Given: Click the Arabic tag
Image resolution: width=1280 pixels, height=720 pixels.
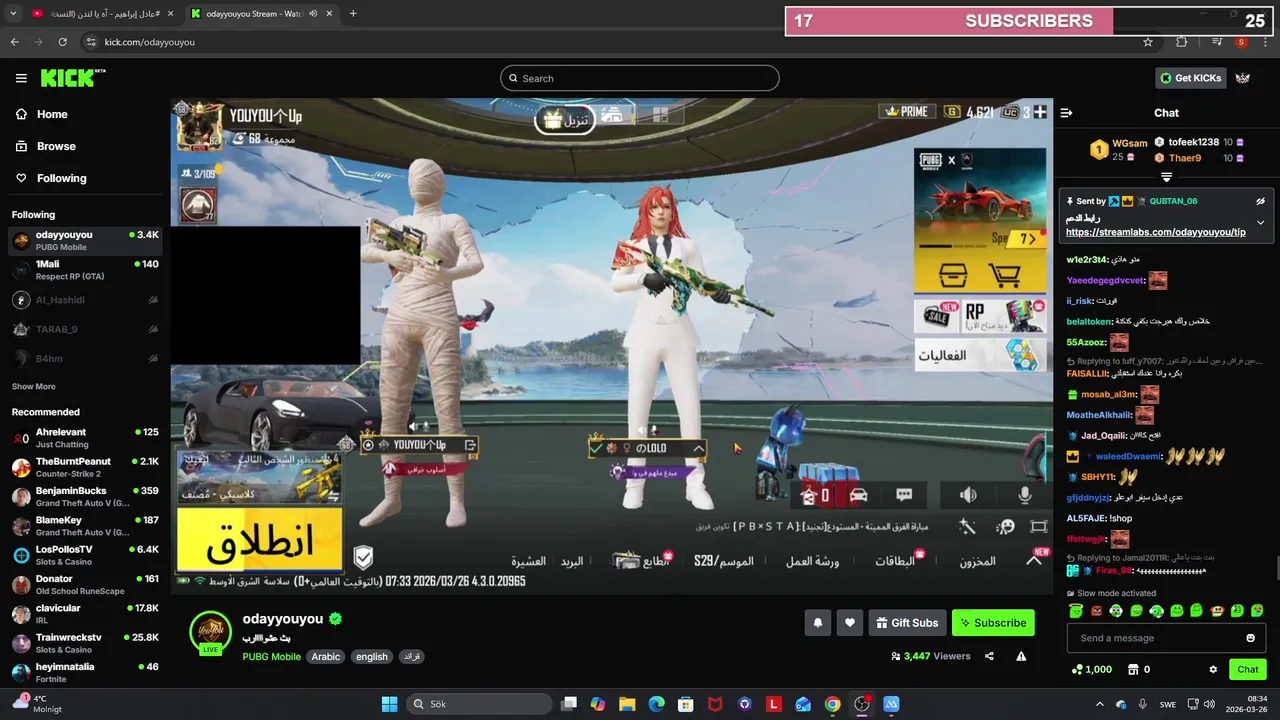Looking at the screenshot, I should [326, 657].
